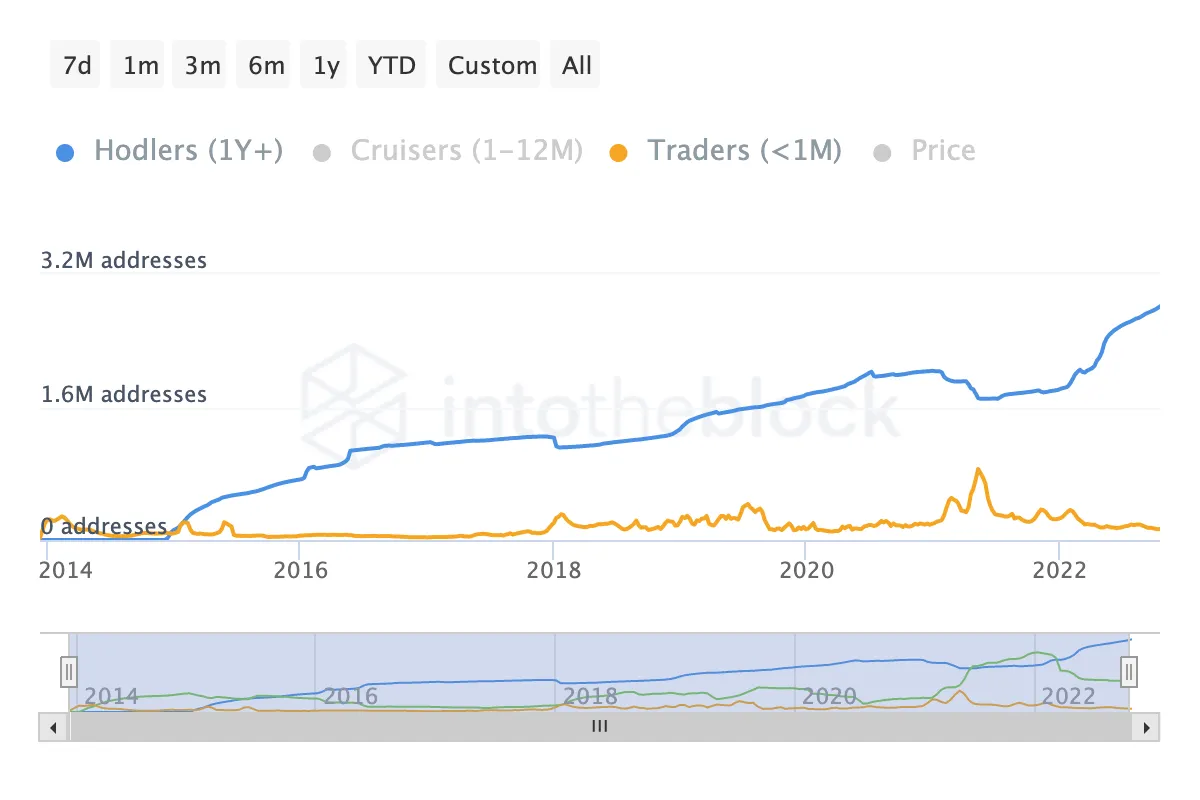This screenshot has width=1200, height=800.
Task: Click the right minimap range handle
Action: (x=1127, y=672)
